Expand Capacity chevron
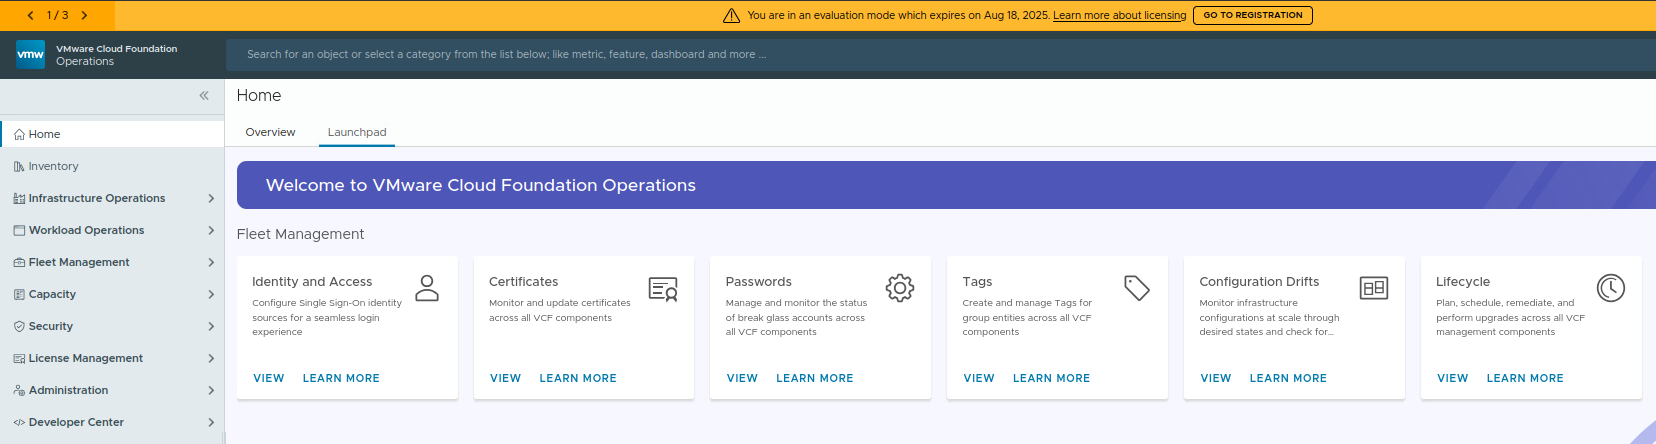Image resolution: width=1656 pixels, height=444 pixels. tap(211, 294)
